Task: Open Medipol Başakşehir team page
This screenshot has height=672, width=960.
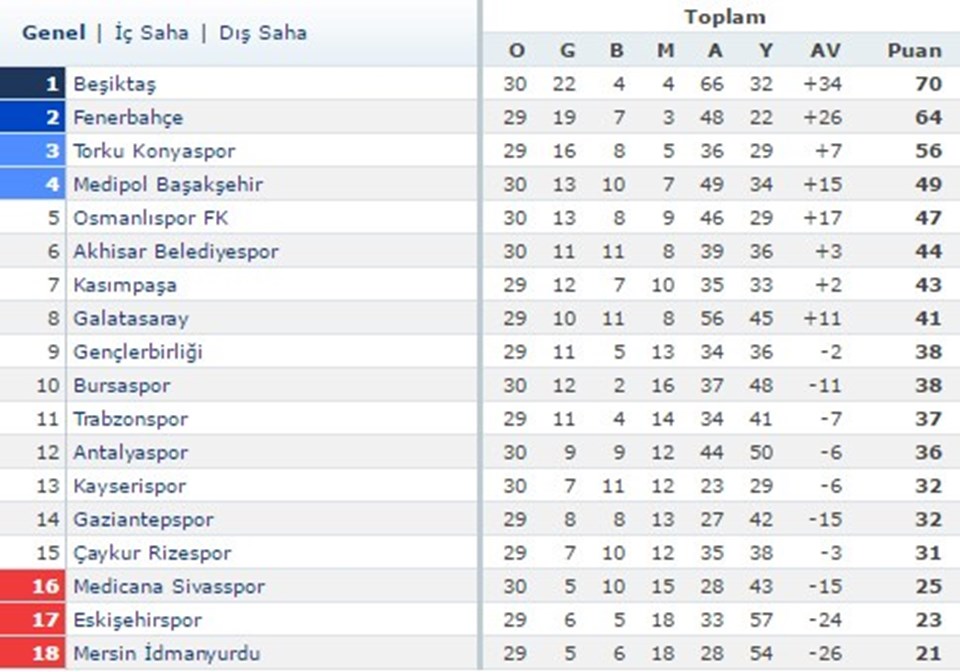Action: click(x=168, y=185)
